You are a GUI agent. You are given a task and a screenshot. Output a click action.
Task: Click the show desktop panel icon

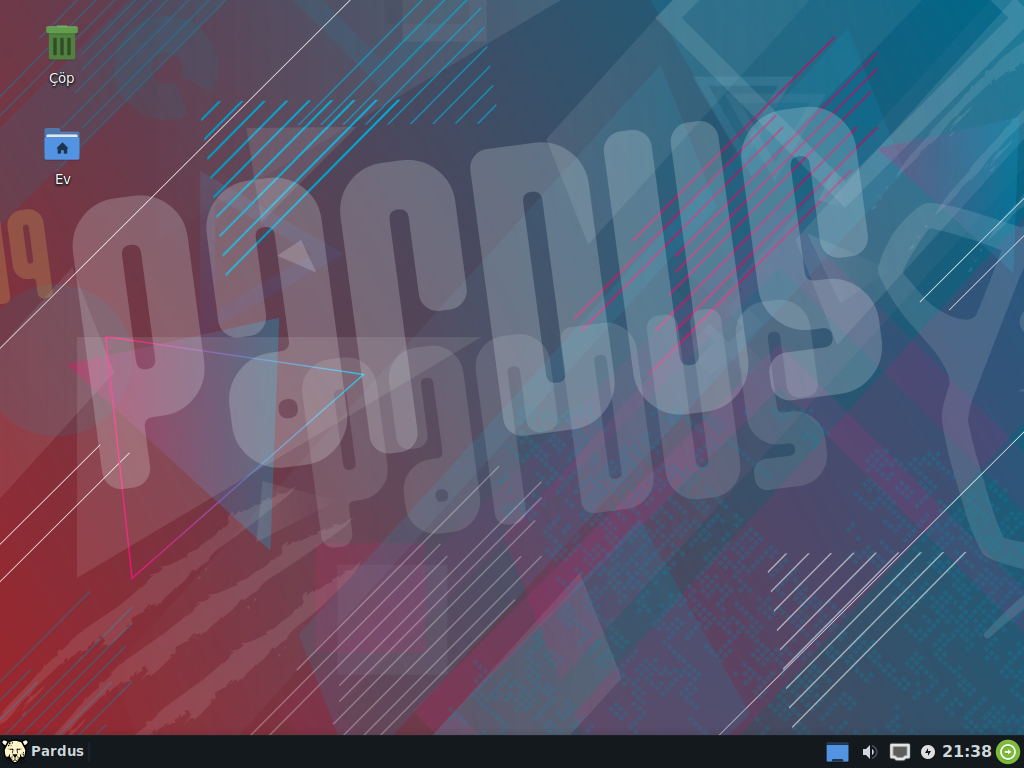(x=837, y=752)
